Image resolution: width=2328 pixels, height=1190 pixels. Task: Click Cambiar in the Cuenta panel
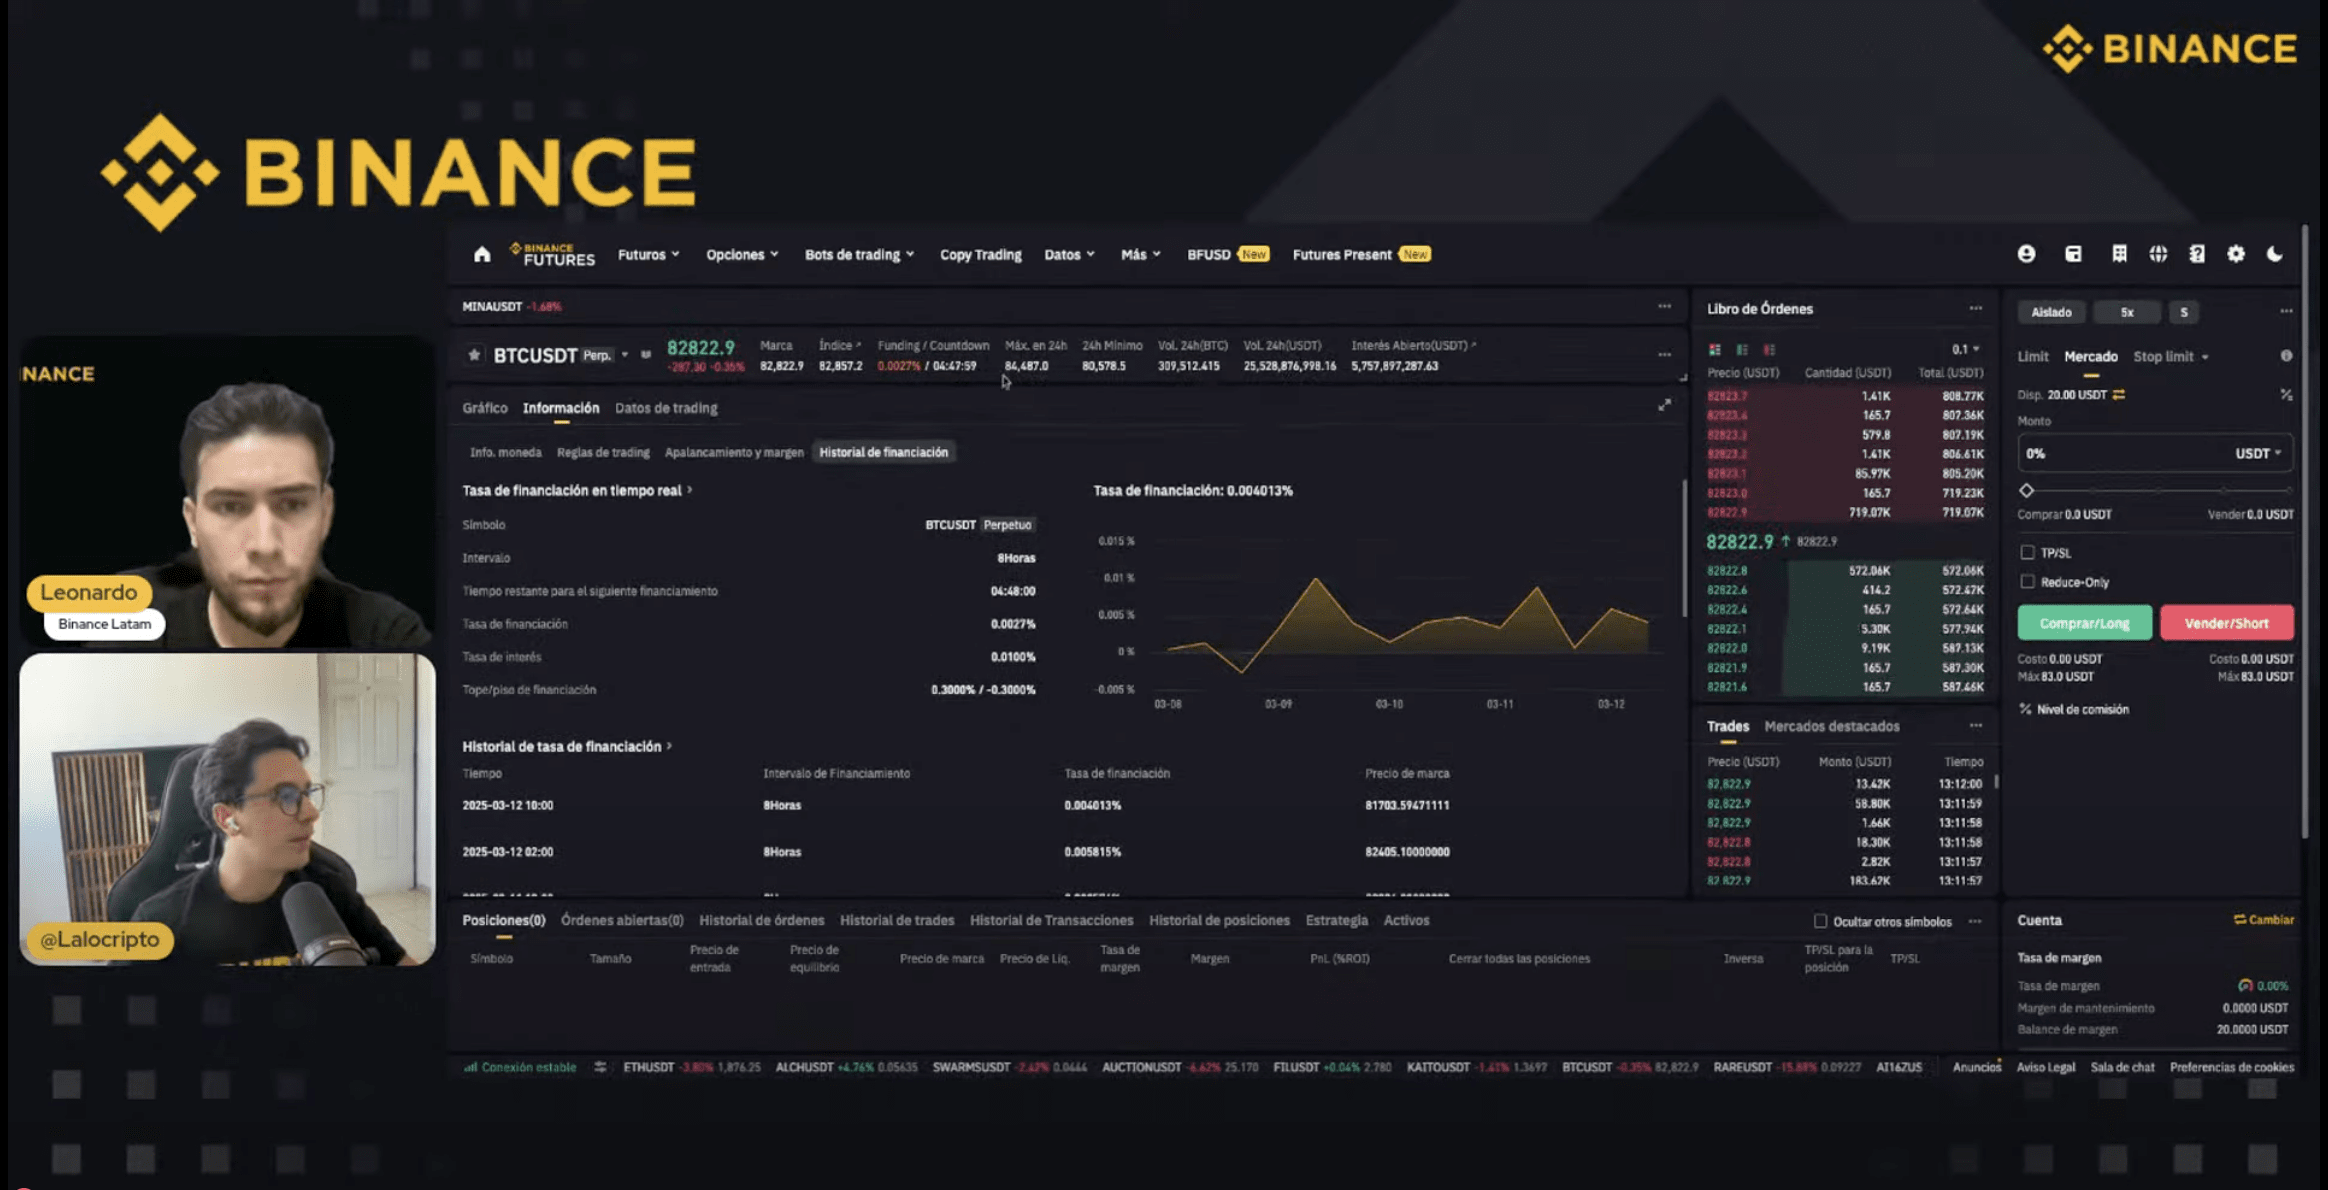click(x=2263, y=920)
